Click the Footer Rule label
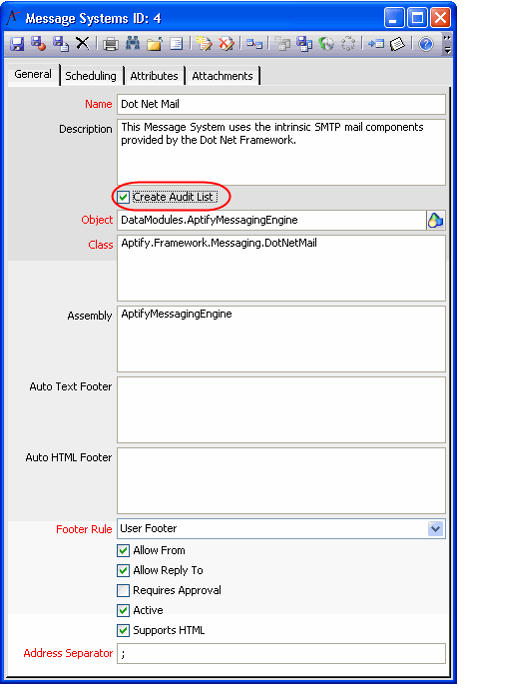This screenshot has height=691, width=529. pos(84,529)
